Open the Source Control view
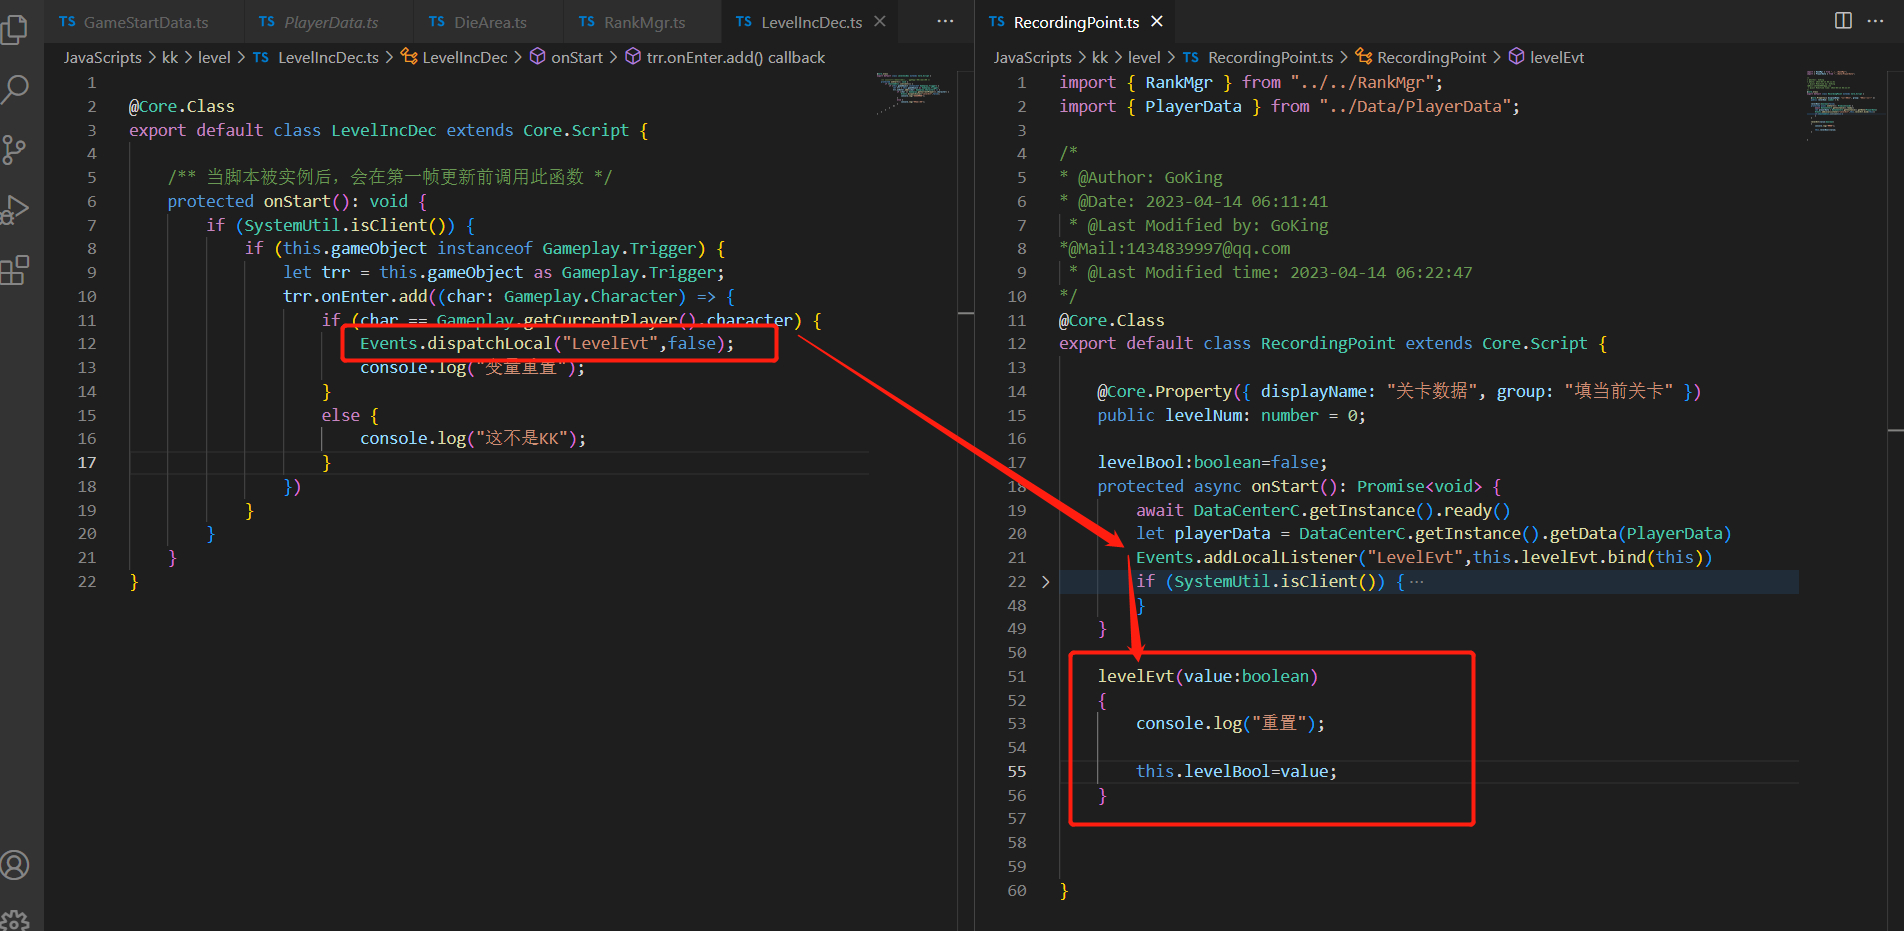 click(x=15, y=150)
